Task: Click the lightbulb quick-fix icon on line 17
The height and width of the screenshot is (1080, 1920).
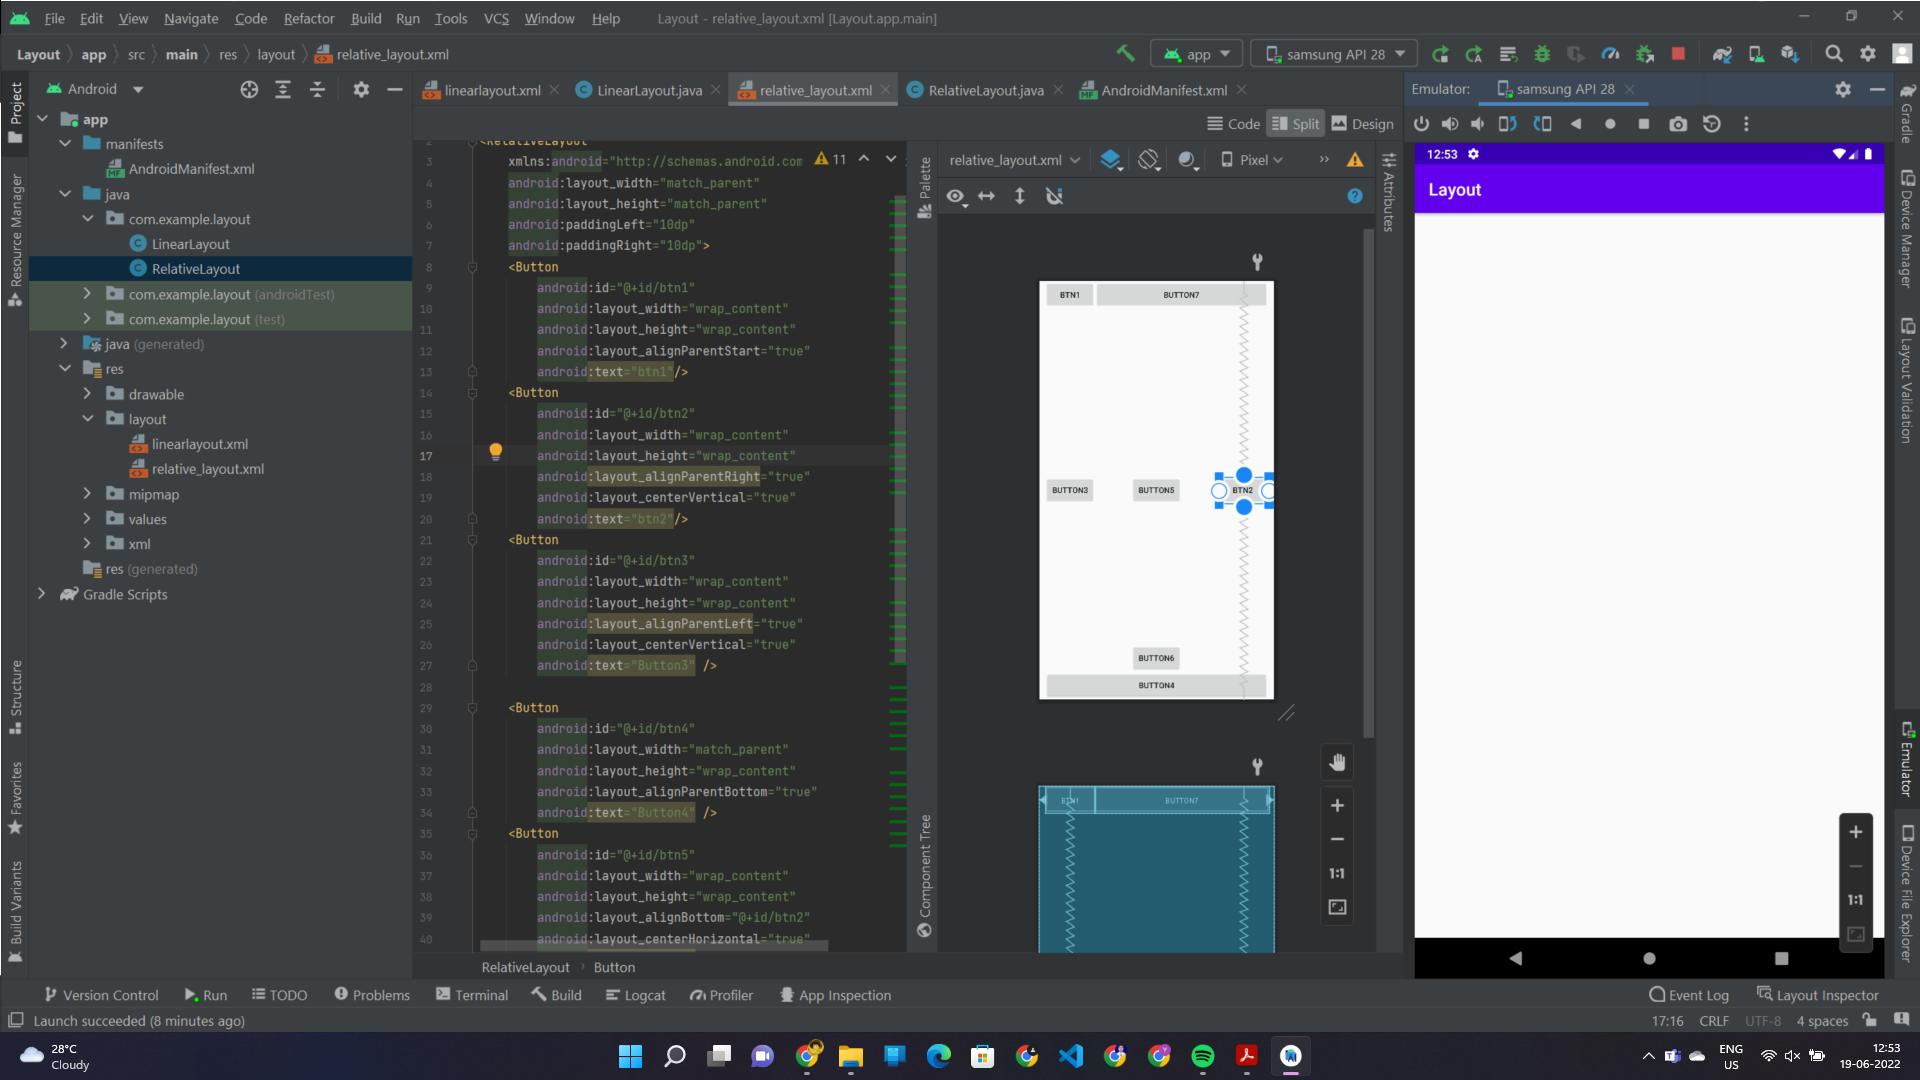Action: pyautogui.click(x=495, y=452)
